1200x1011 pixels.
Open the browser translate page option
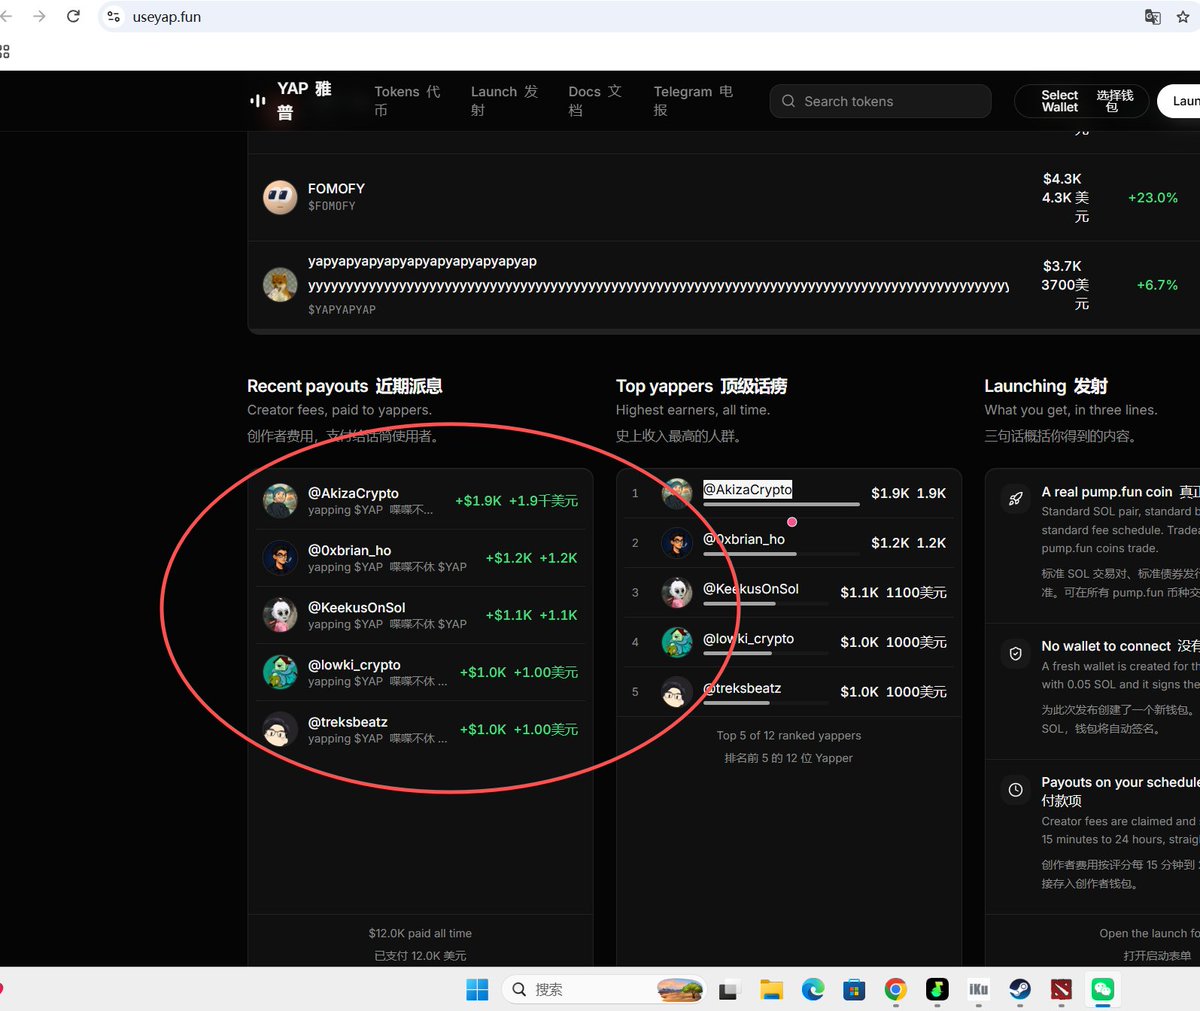(1153, 16)
